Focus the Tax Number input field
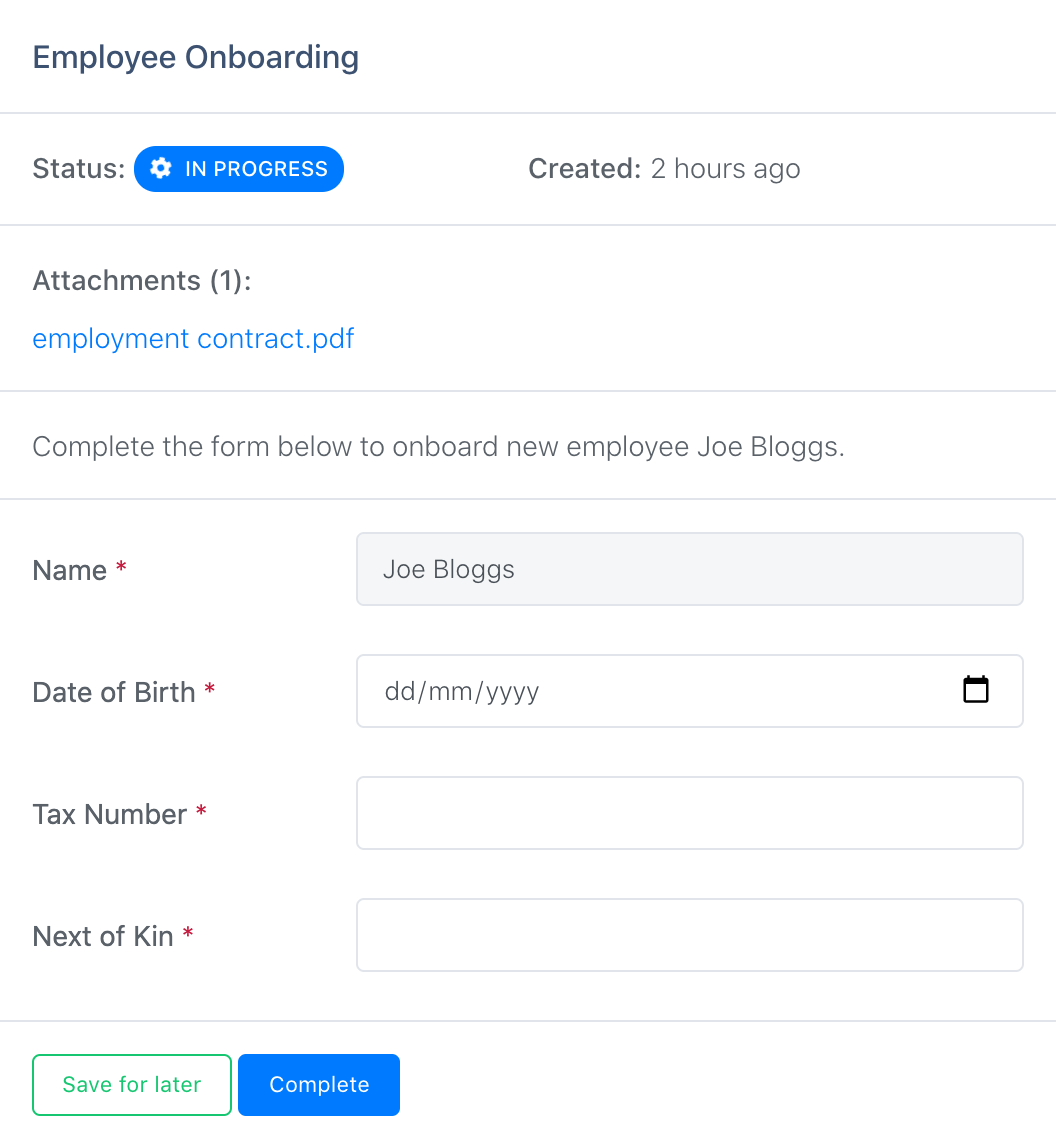This screenshot has width=1056, height=1148. [x=689, y=813]
